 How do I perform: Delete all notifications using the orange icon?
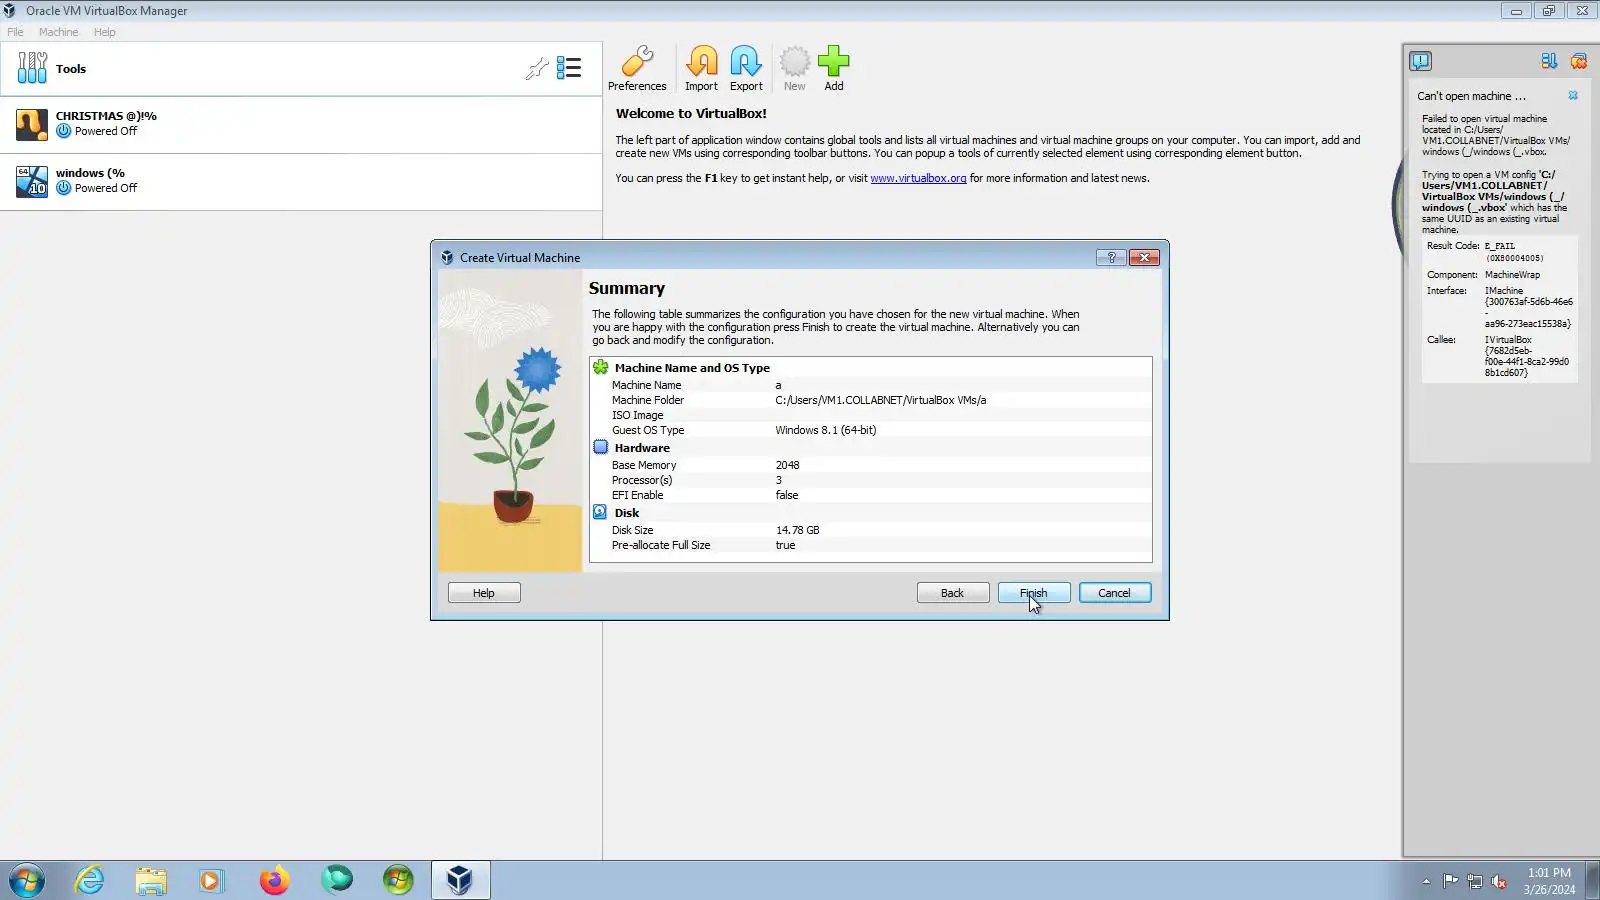[x=1579, y=62]
